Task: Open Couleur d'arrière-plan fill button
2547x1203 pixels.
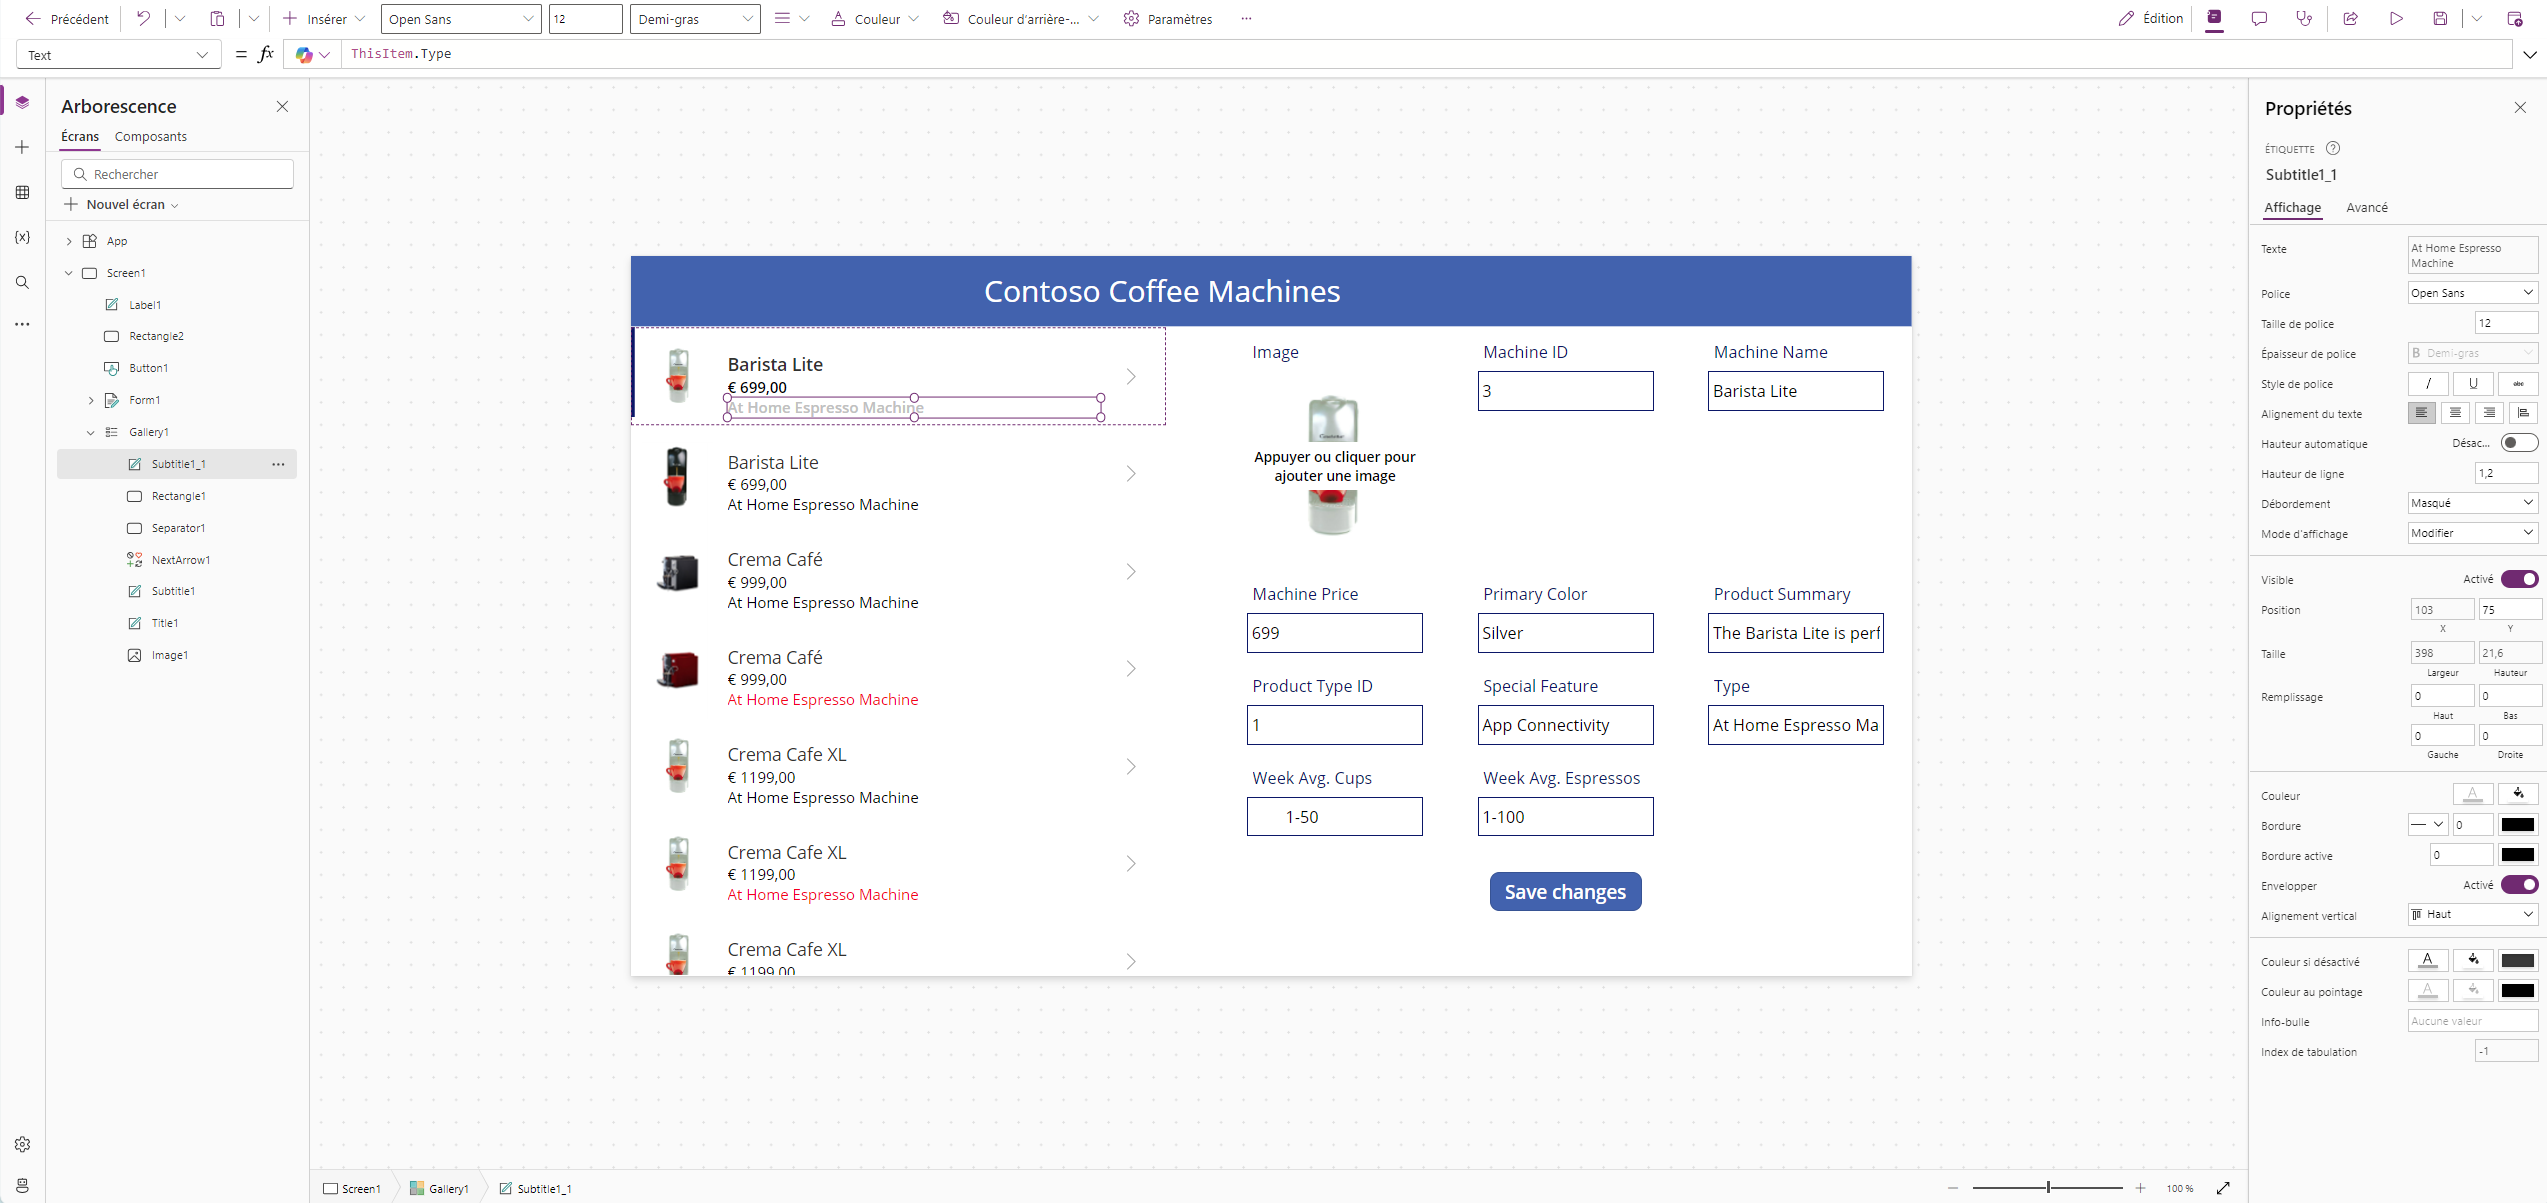Action: [x=1020, y=19]
